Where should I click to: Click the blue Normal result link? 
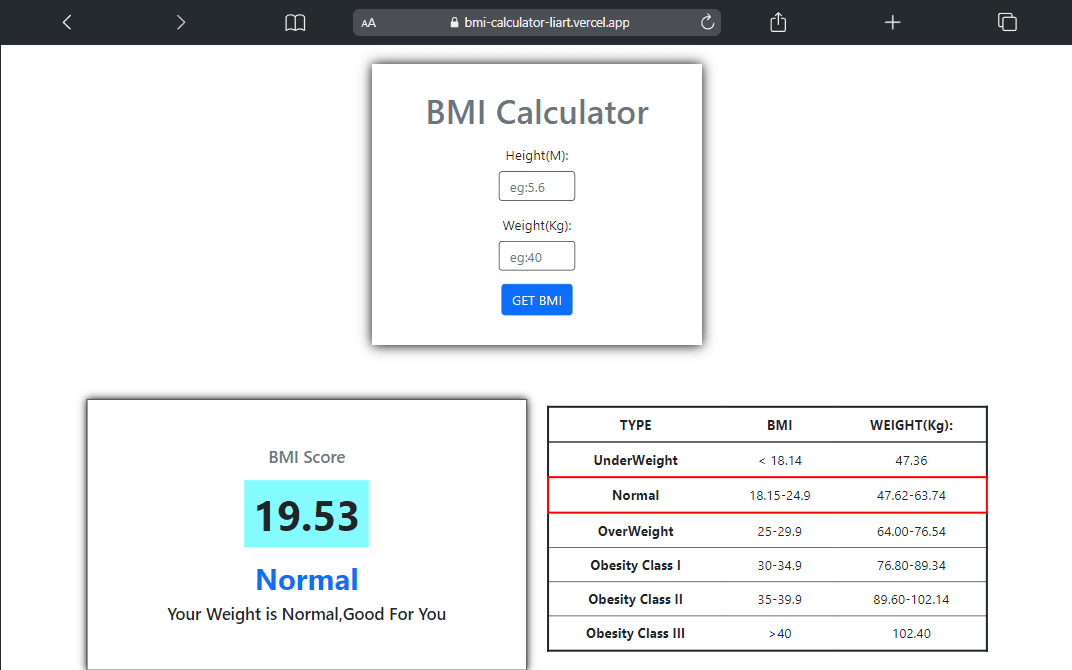306,580
